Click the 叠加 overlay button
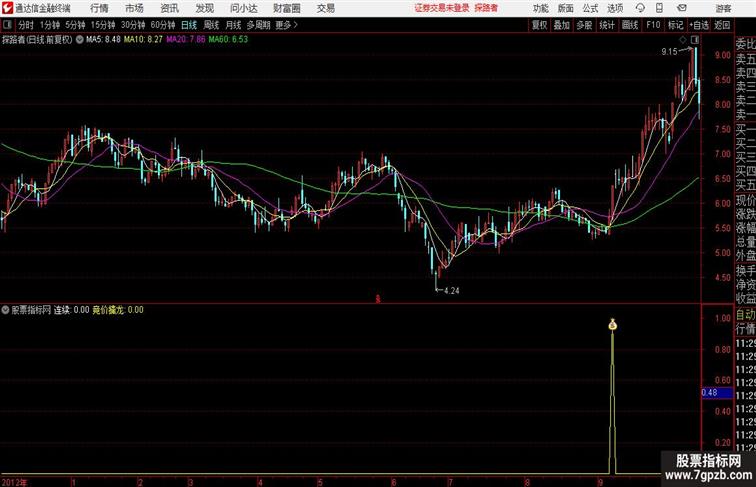Viewport: 756px width, 487px height. click(x=562, y=25)
